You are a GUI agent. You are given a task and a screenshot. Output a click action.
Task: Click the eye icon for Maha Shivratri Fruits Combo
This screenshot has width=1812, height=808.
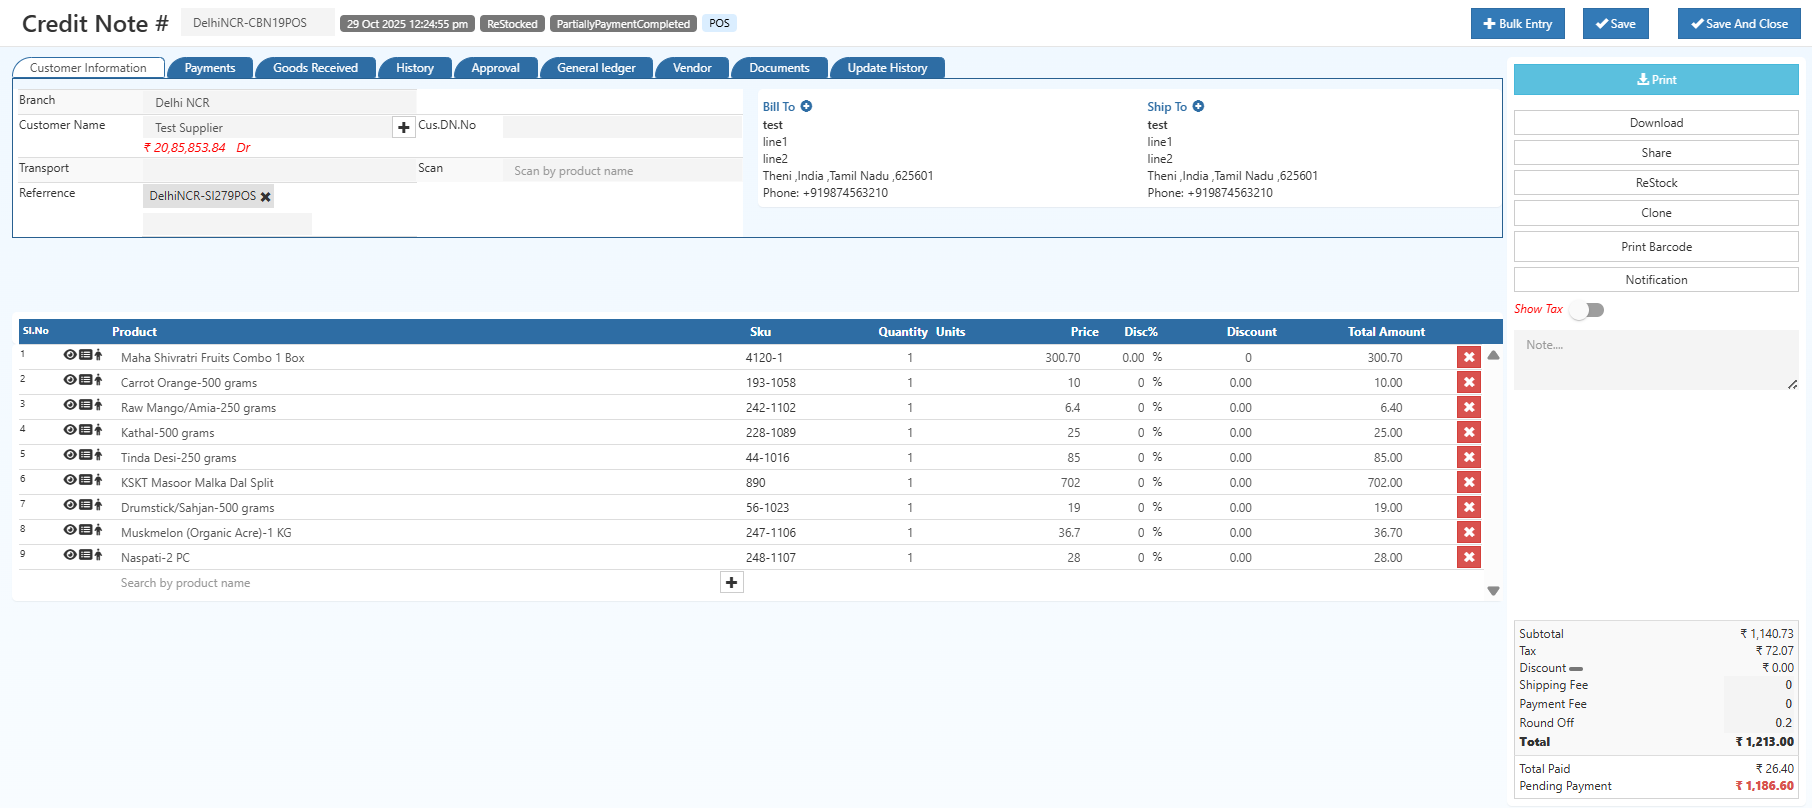coord(70,355)
